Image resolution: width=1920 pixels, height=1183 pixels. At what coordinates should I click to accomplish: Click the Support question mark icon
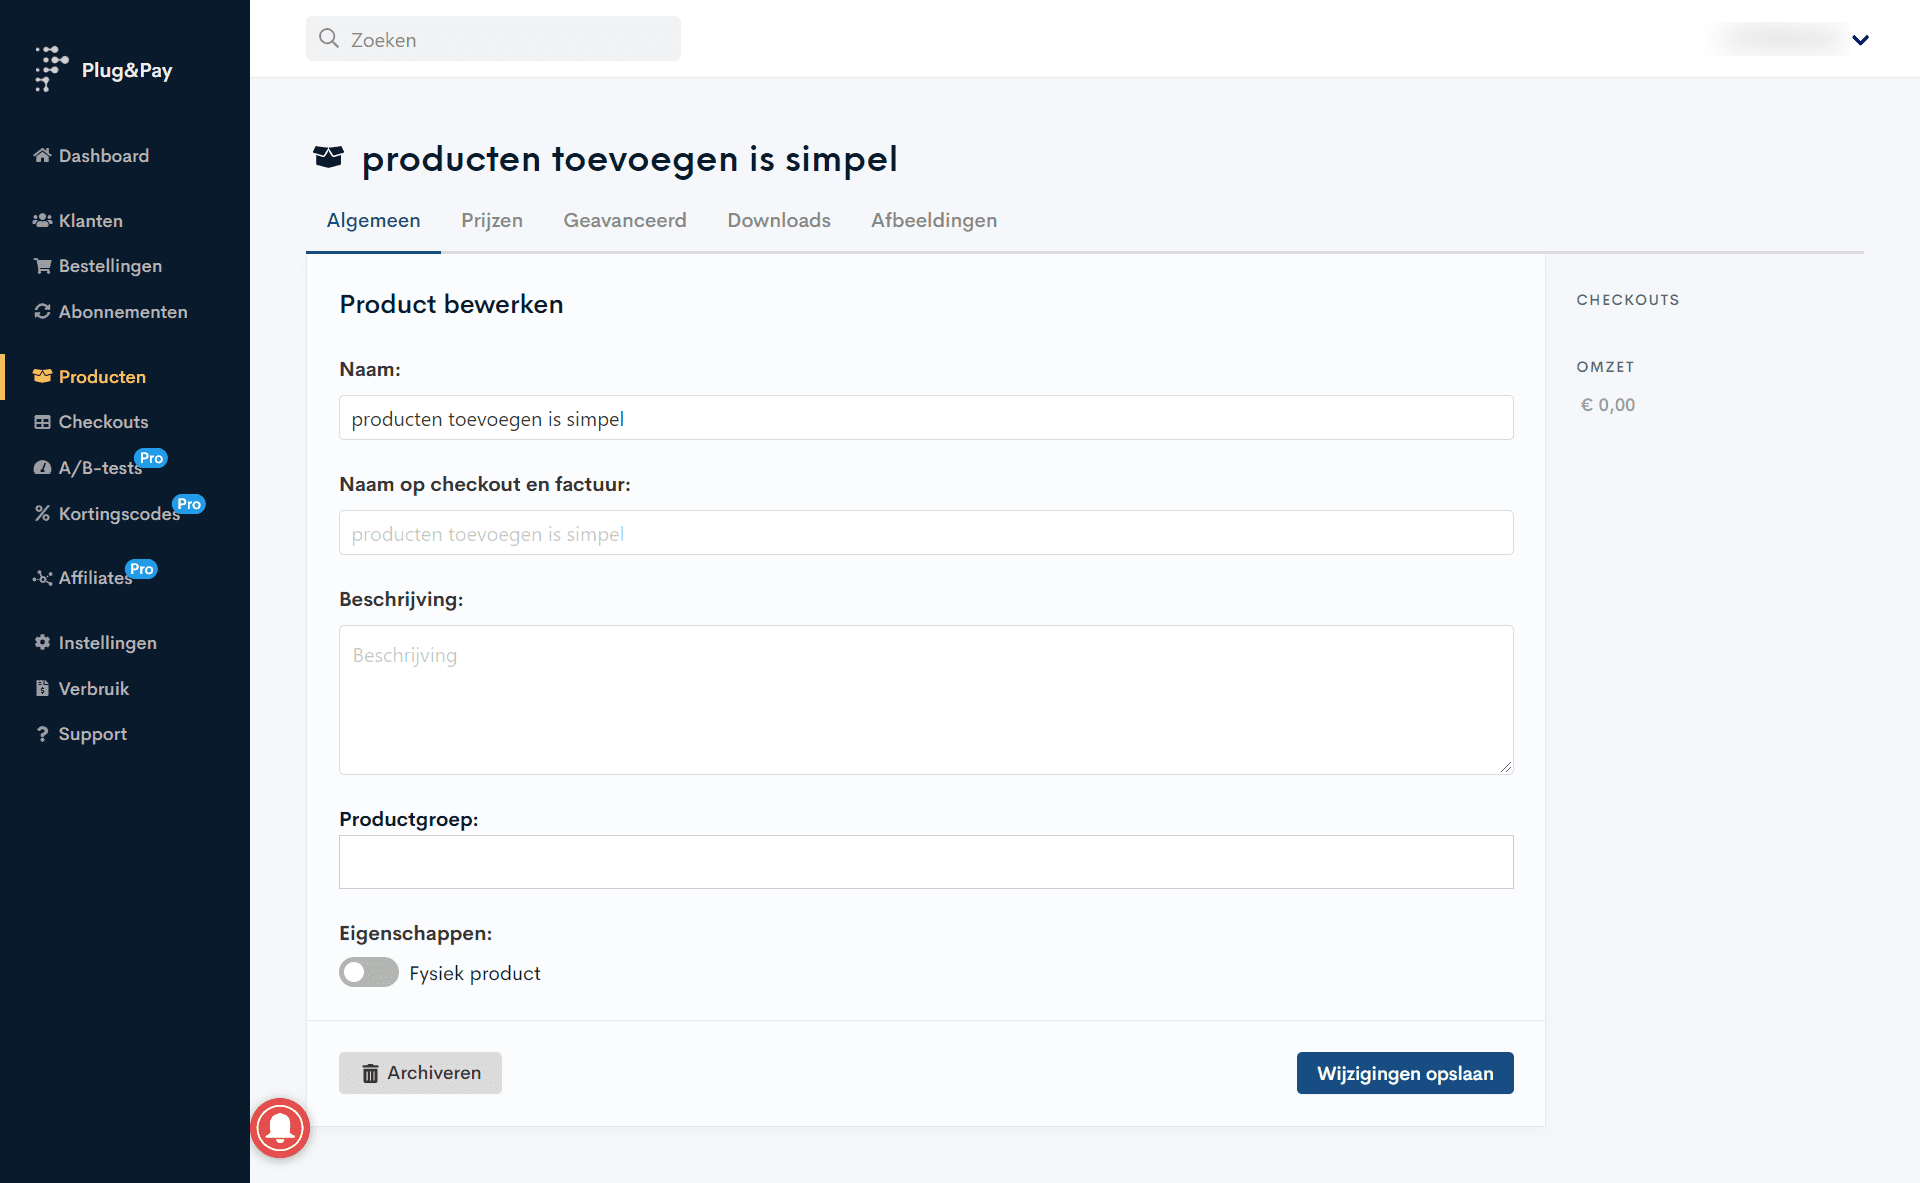tap(42, 734)
